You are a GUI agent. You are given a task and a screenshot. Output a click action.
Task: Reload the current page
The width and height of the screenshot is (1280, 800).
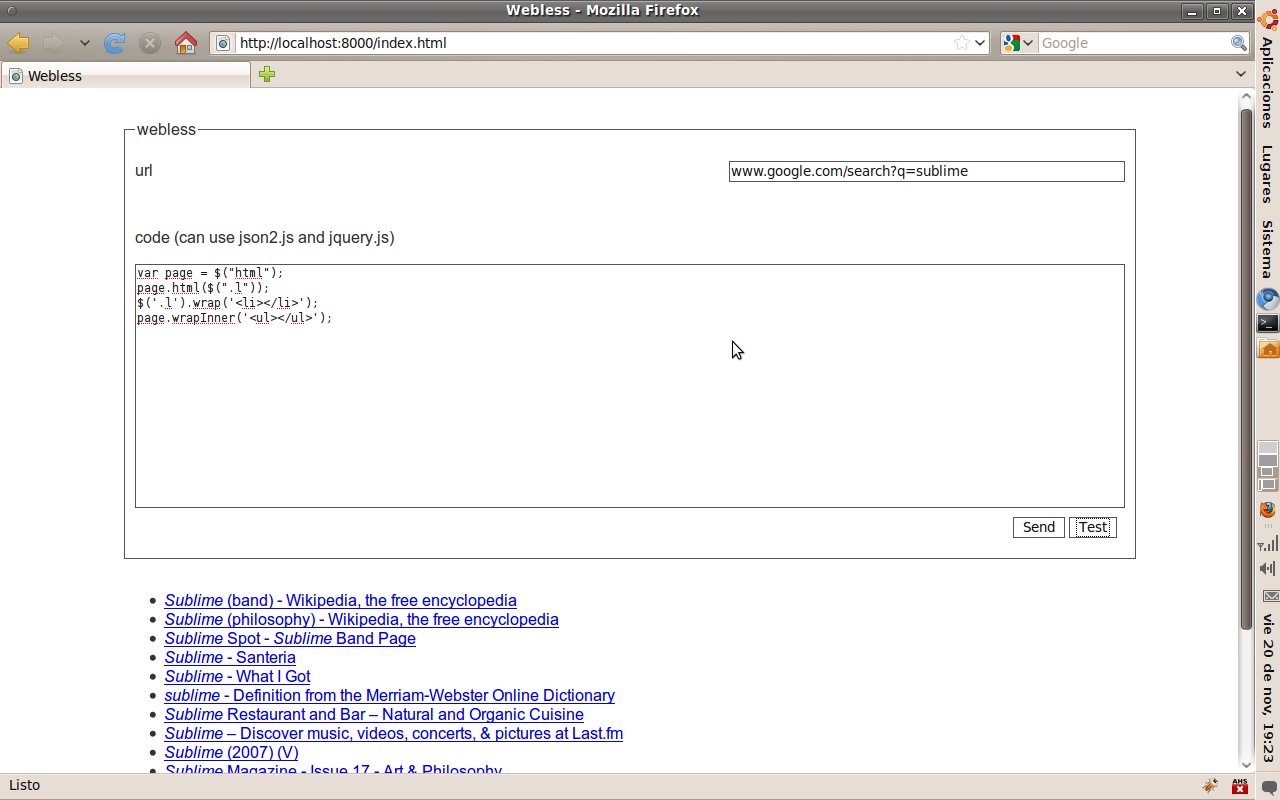[115, 43]
